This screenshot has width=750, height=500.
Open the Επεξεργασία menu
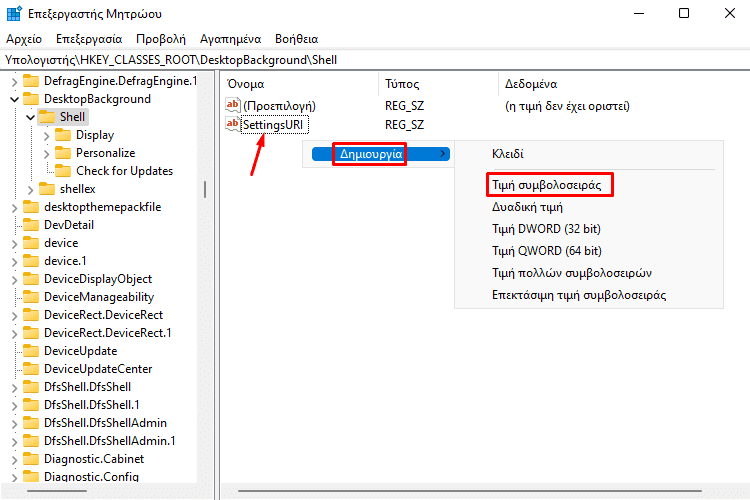pyautogui.click(x=89, y=39)
